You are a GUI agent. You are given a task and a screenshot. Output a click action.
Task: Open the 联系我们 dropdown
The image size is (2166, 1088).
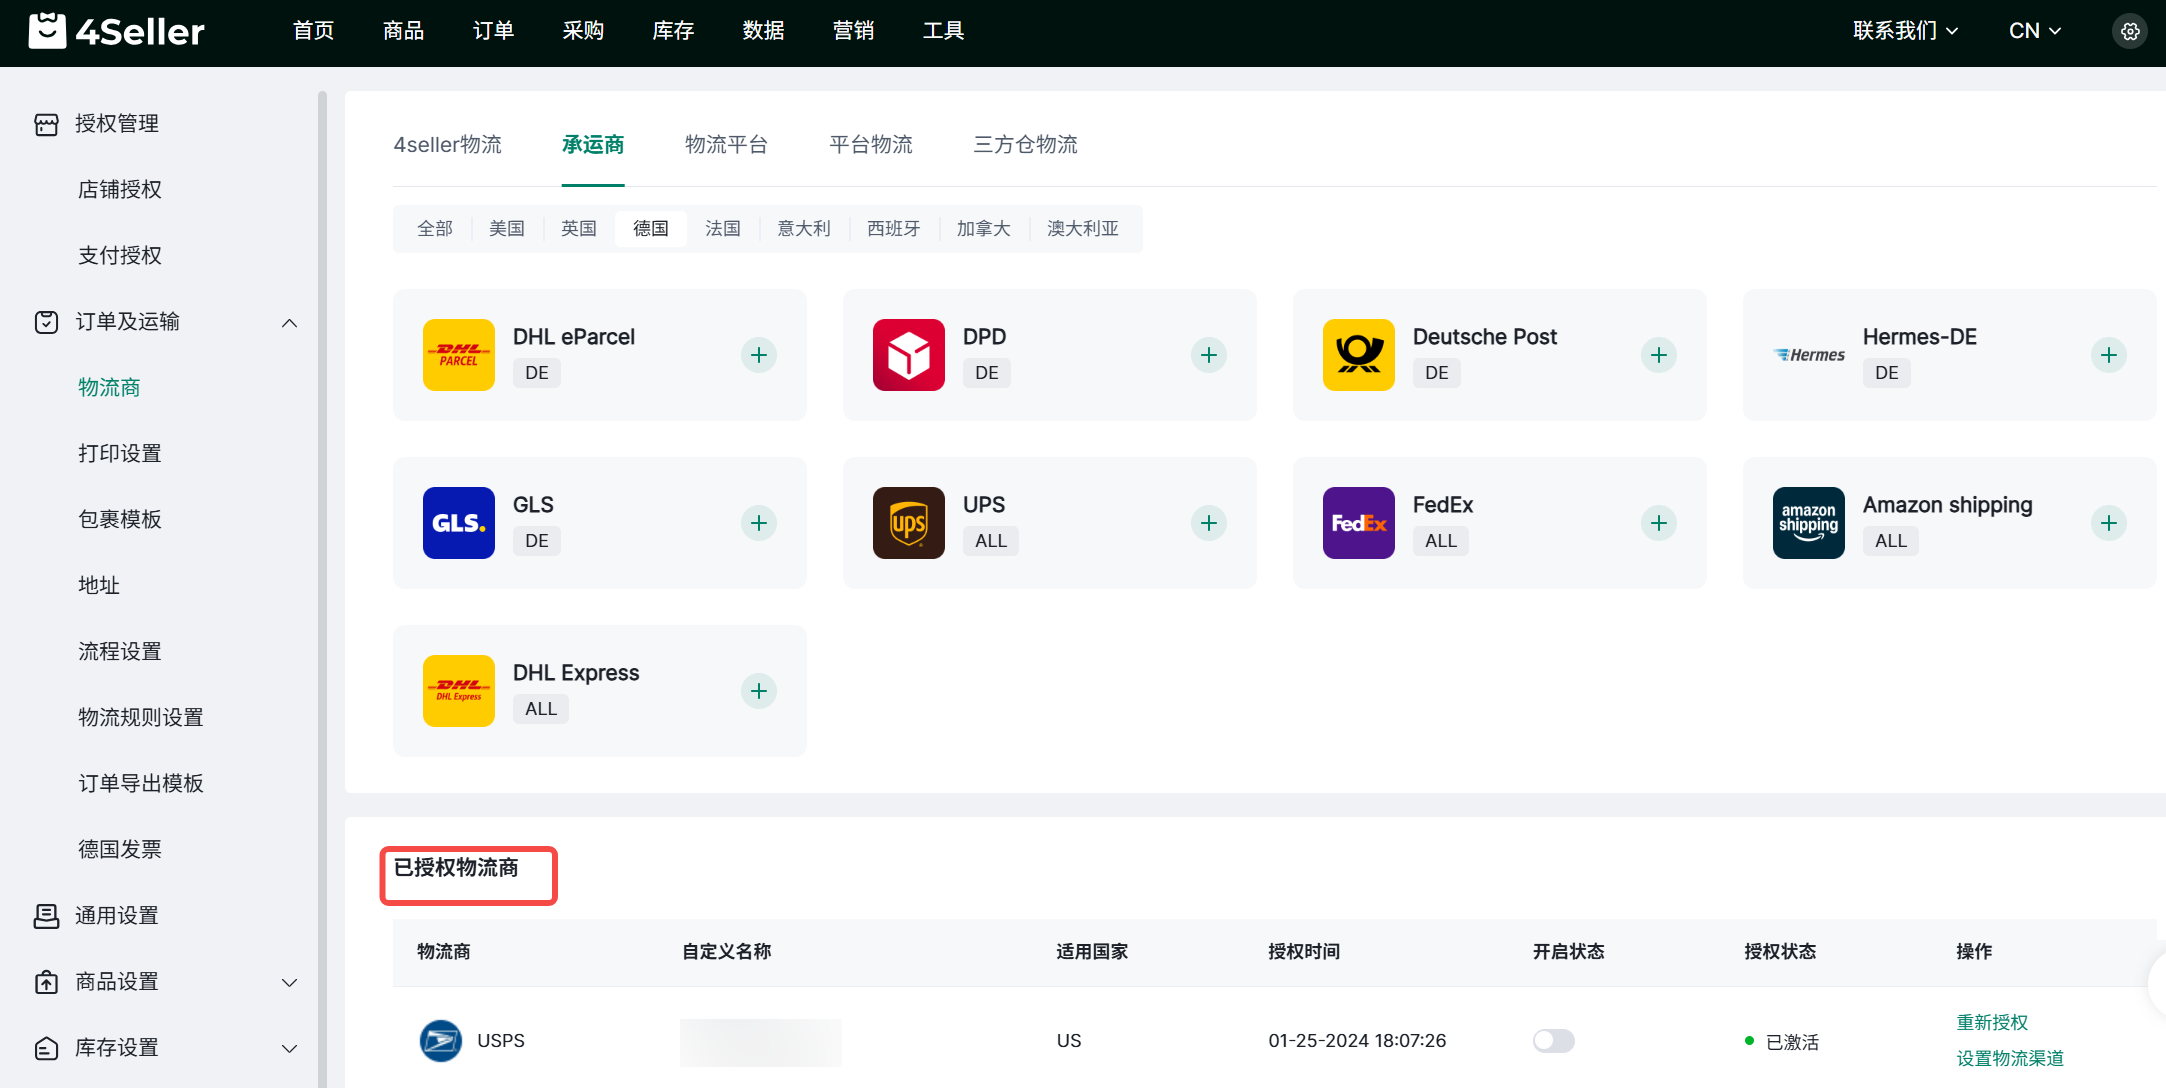click(x=1905, y=31)
